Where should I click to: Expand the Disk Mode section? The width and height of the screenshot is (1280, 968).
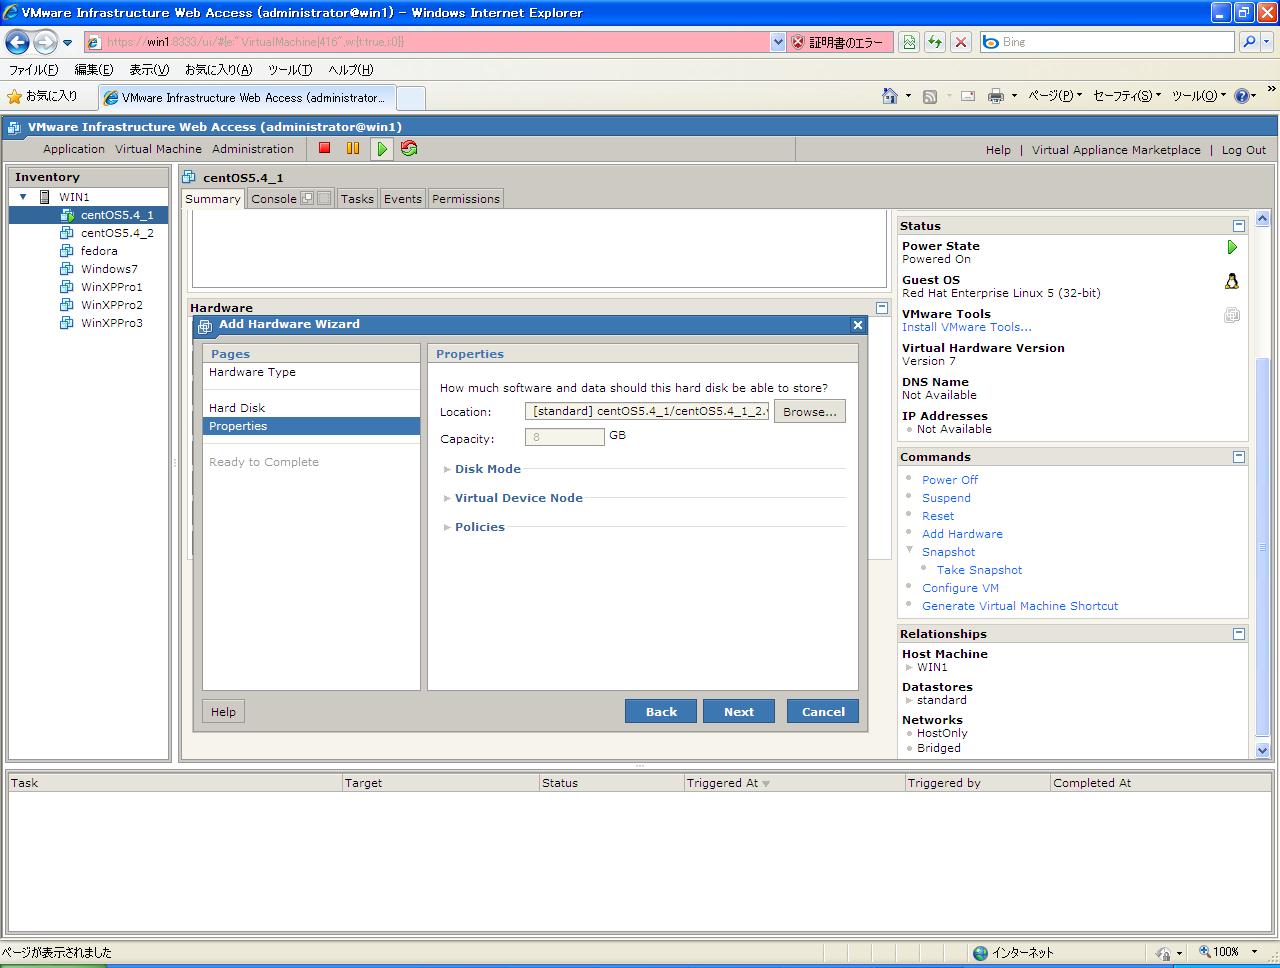point(447,469)
